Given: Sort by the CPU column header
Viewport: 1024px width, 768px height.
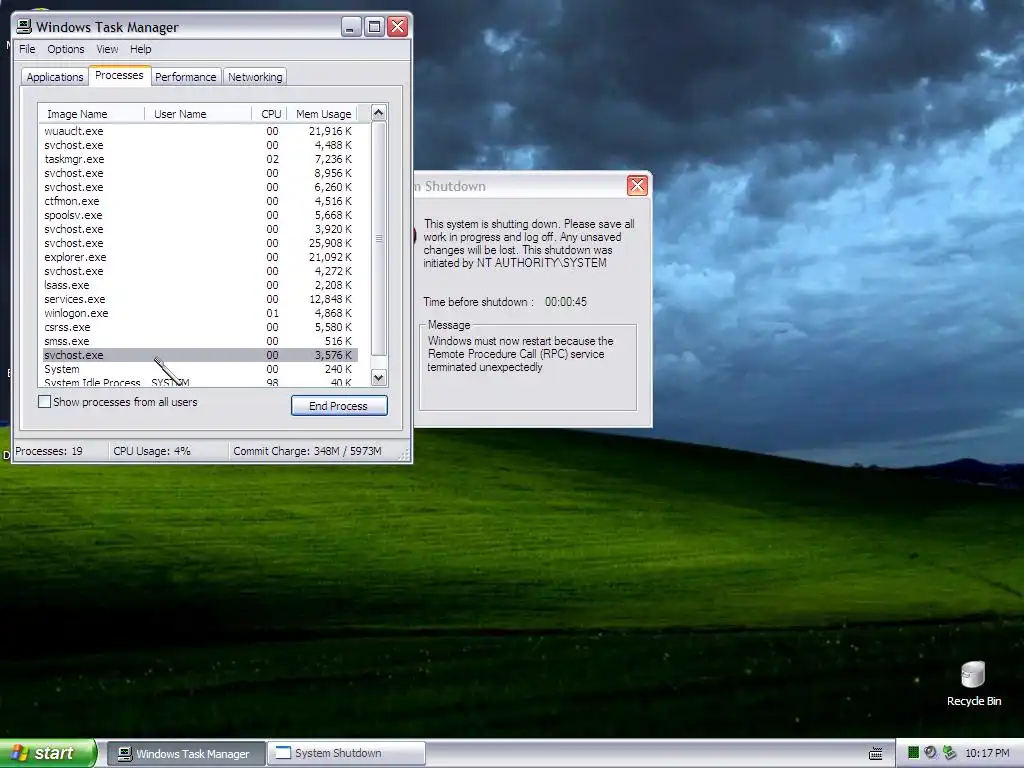Looking at the screenshot, I should tap(270, 114).
